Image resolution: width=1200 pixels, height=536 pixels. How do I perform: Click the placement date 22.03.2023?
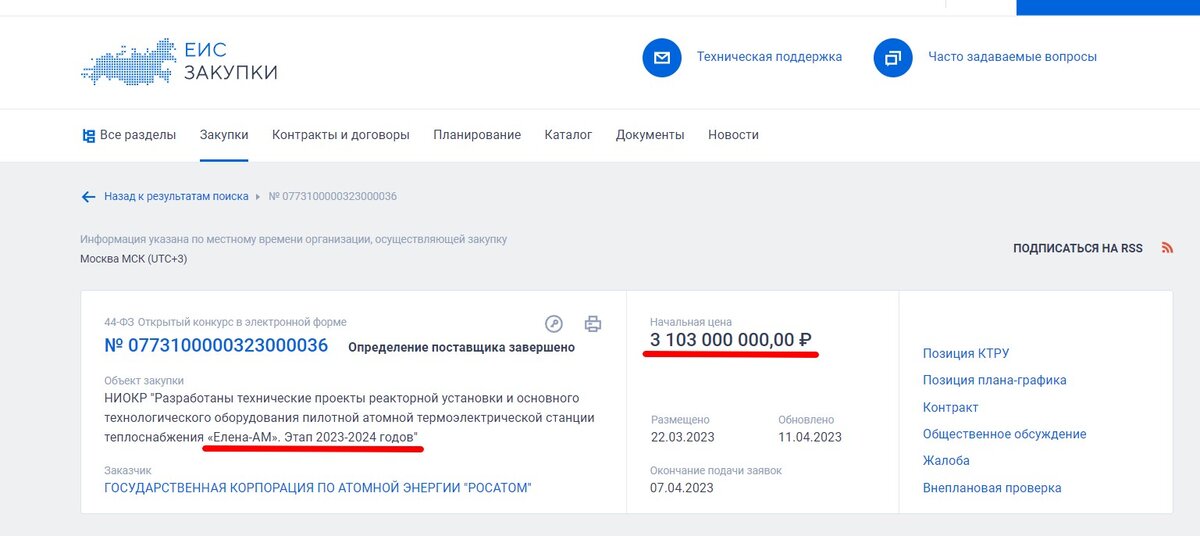pyautogui.click(x=682, y=437)
